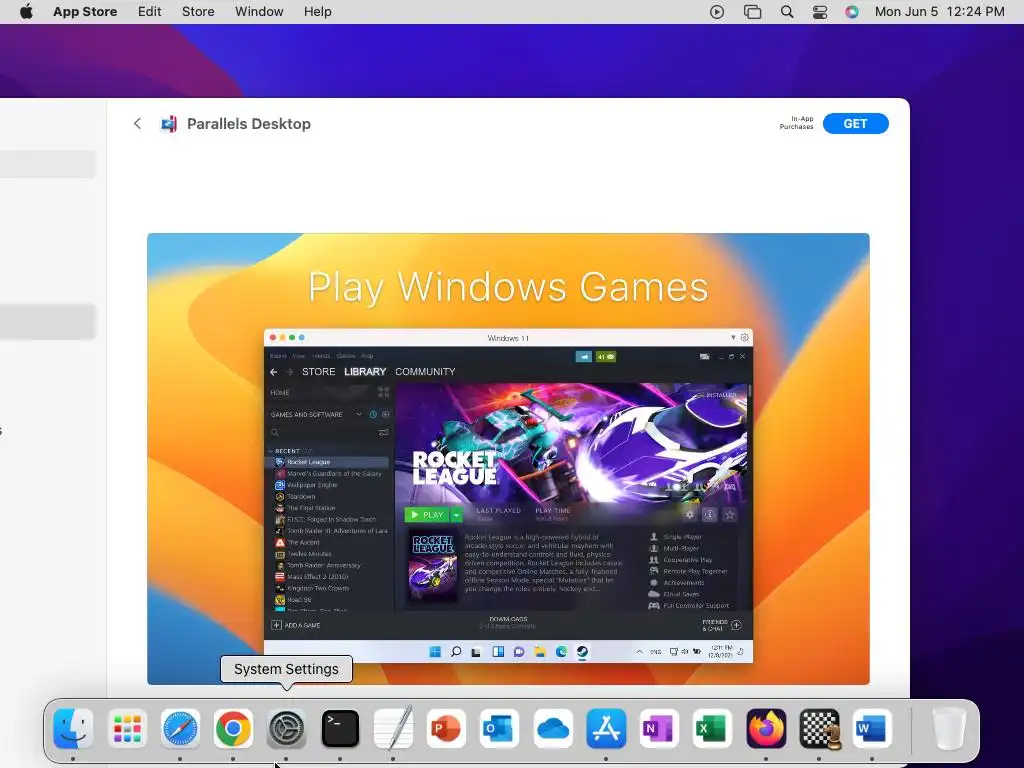Click the Siri icon in the menu bar
This screenshot has height=768, width=1024.
(x=852, y=12)
